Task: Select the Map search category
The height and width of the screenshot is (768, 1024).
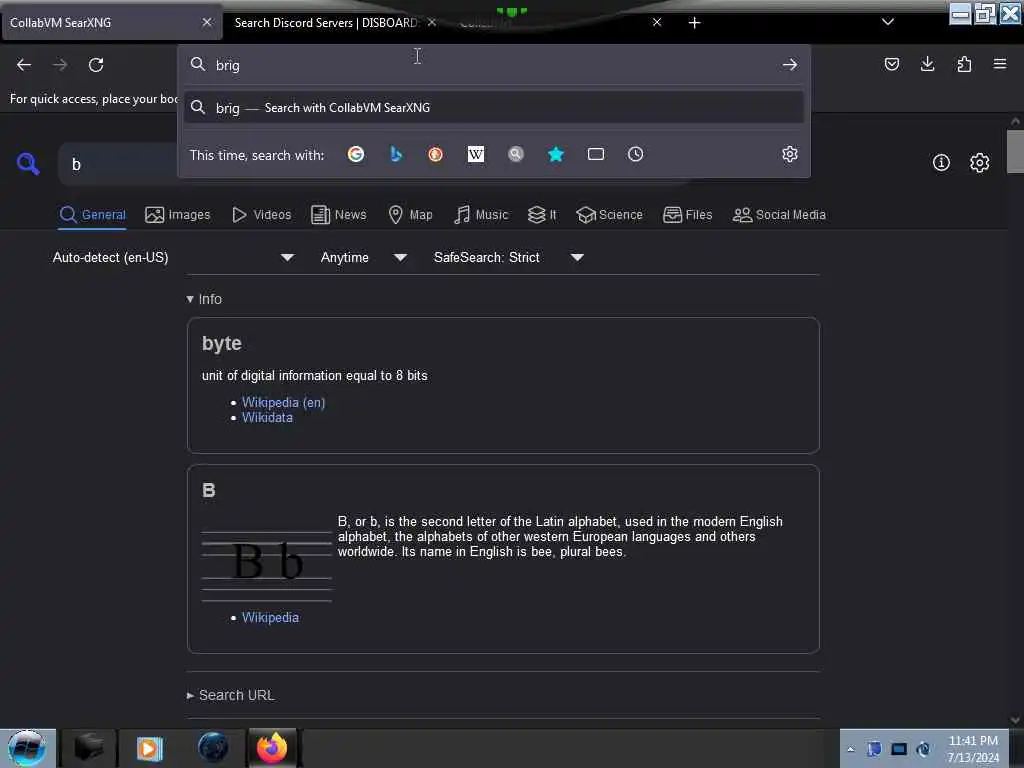Action: point(410,215)
